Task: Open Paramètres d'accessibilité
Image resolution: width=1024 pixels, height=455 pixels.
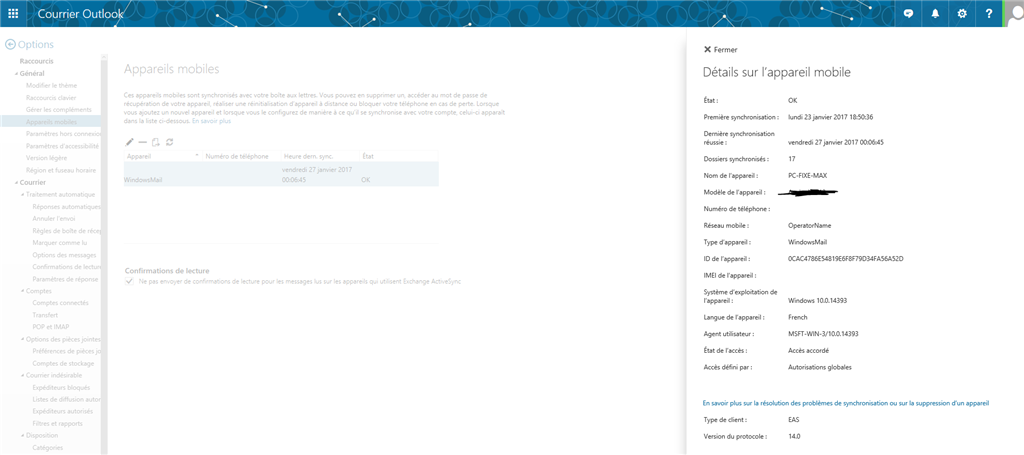Action: click(63, 146)
